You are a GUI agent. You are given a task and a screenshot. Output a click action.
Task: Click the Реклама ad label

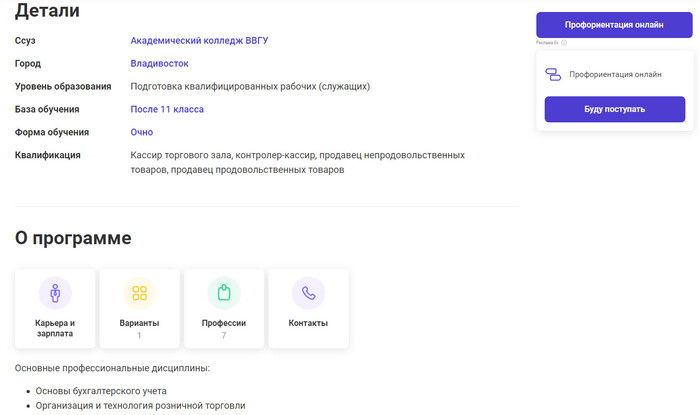point(547,43)
